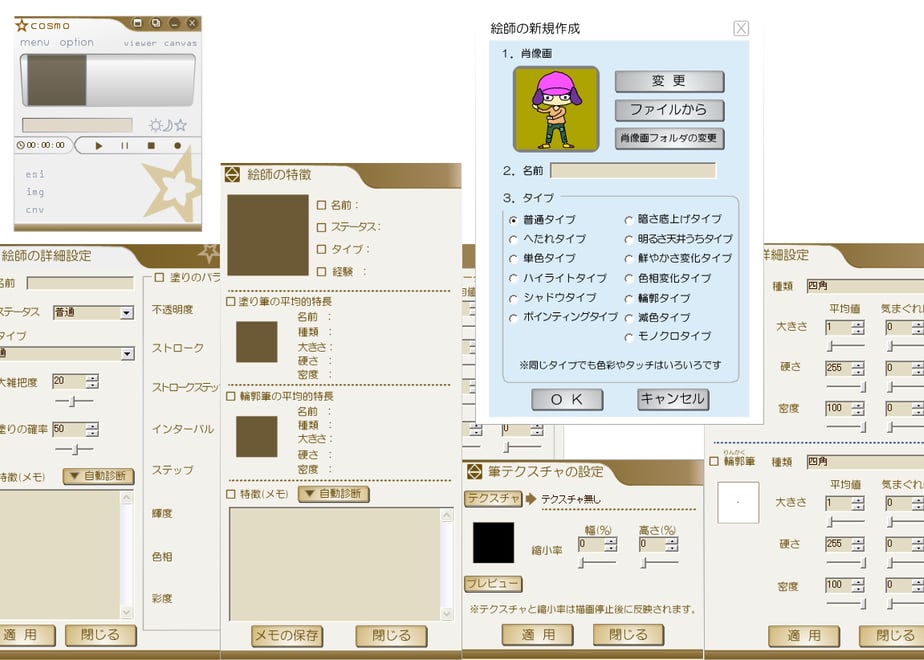Screen dimensions: 924x660
Task: Click the メモの保存 button
Action: tap(287, 636)
